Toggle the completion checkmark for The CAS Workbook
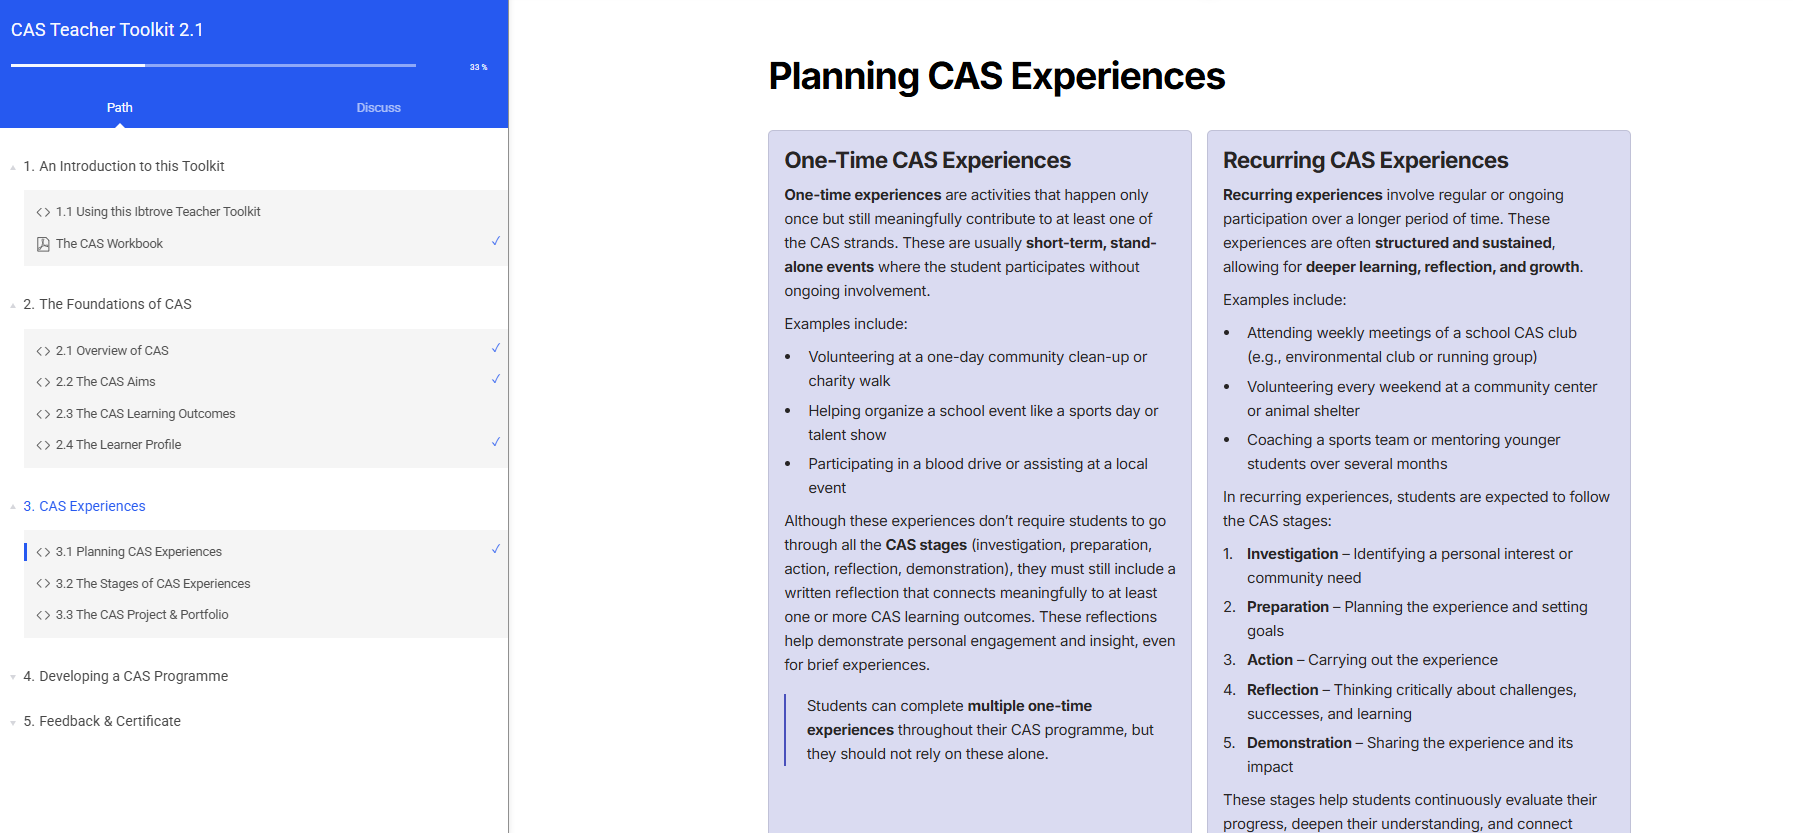 tap(496, 241)
